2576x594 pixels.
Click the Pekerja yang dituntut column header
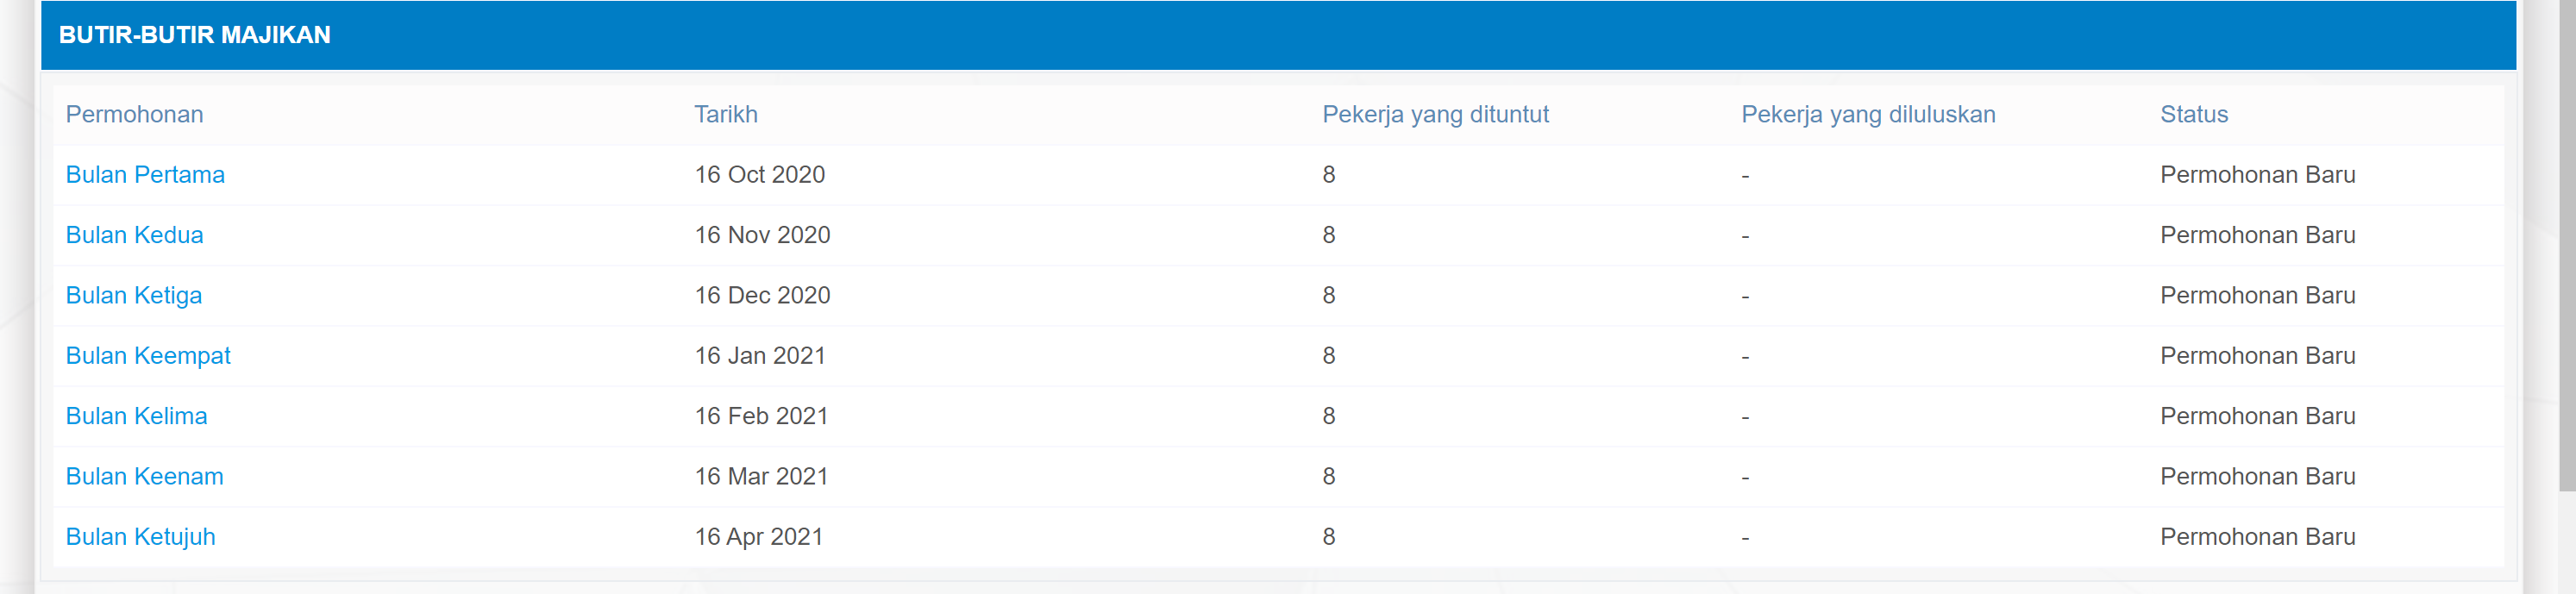(1435, 115)
